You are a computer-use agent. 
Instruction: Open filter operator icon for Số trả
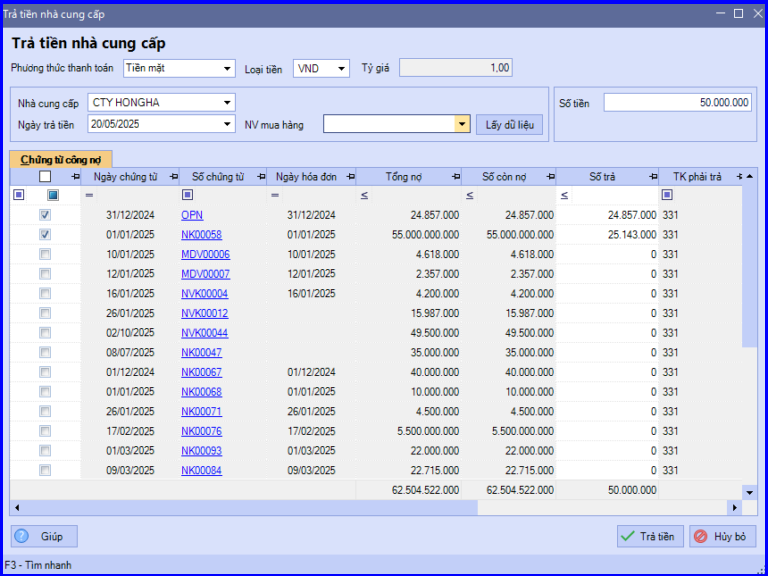coord(564,195)
